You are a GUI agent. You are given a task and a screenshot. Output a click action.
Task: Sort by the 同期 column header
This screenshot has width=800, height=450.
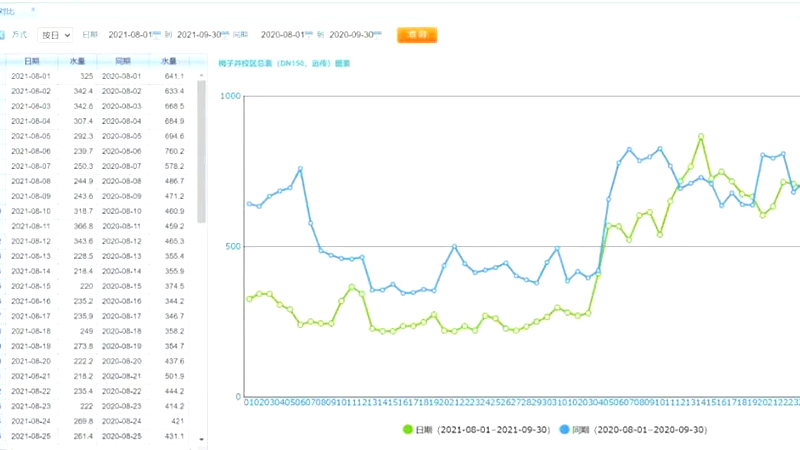[123, 61]
